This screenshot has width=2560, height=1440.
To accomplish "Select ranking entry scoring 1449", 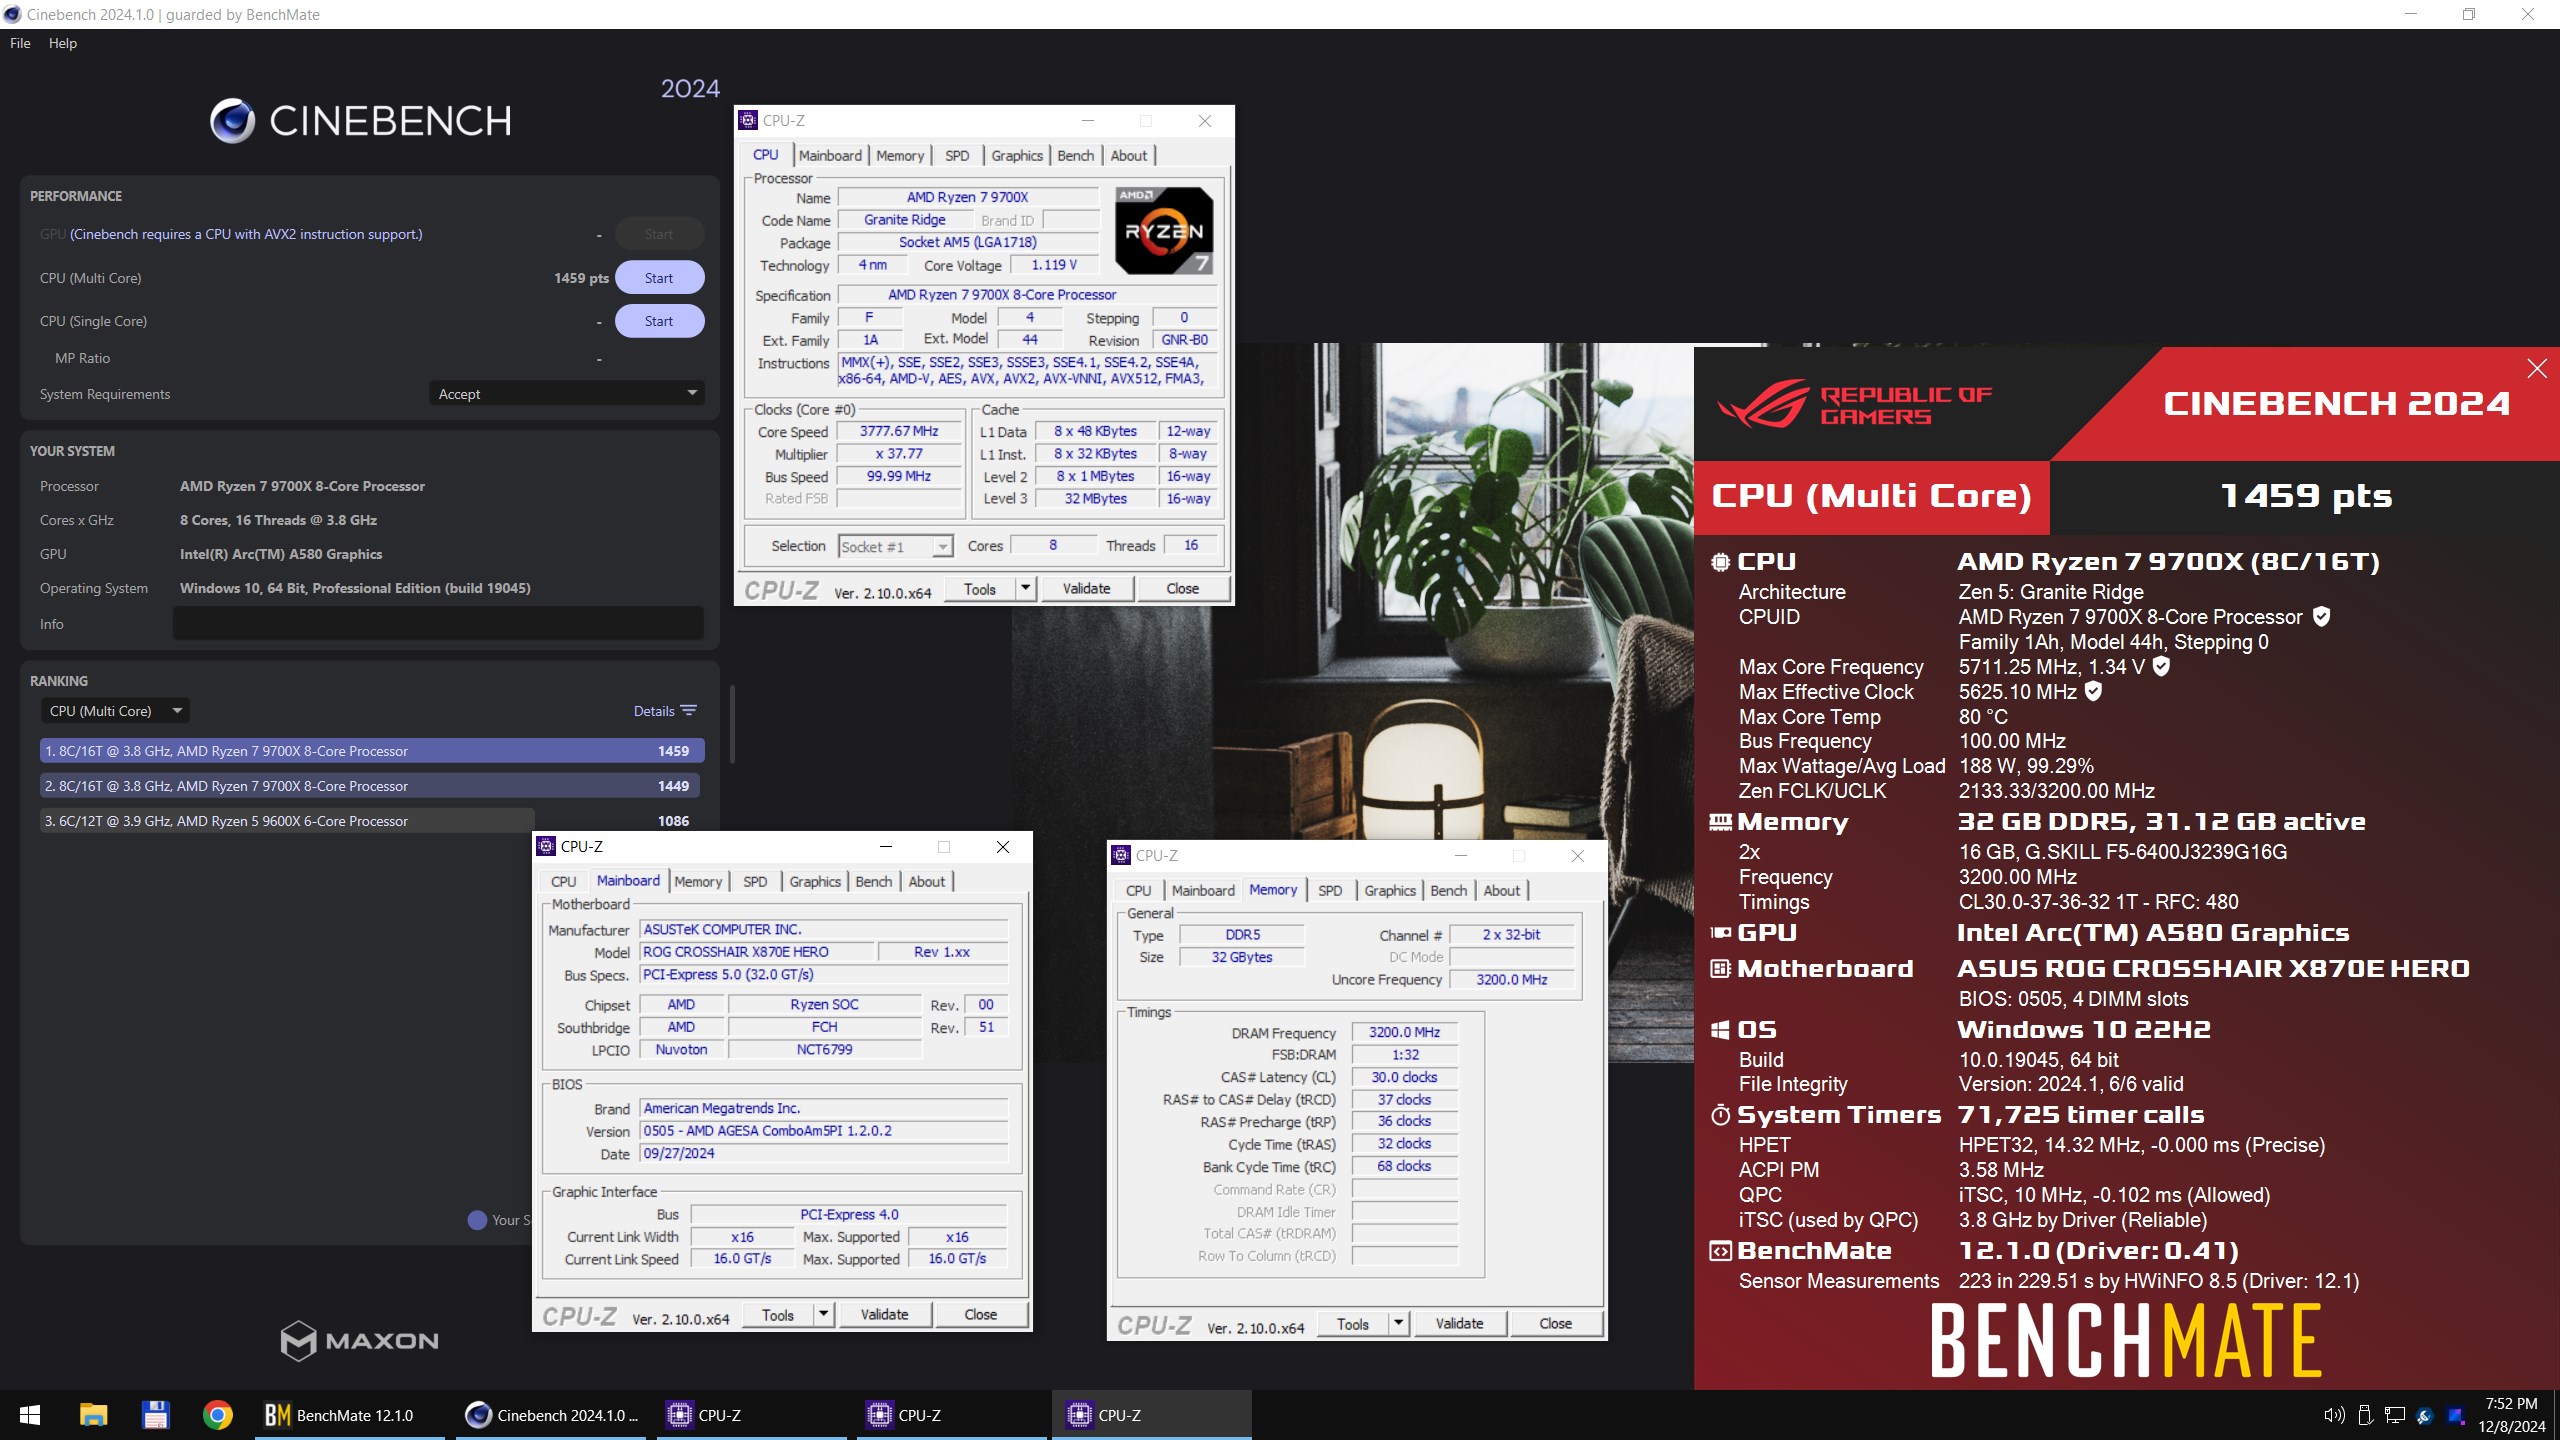I will pyautogui.click(x=372, y=786).
